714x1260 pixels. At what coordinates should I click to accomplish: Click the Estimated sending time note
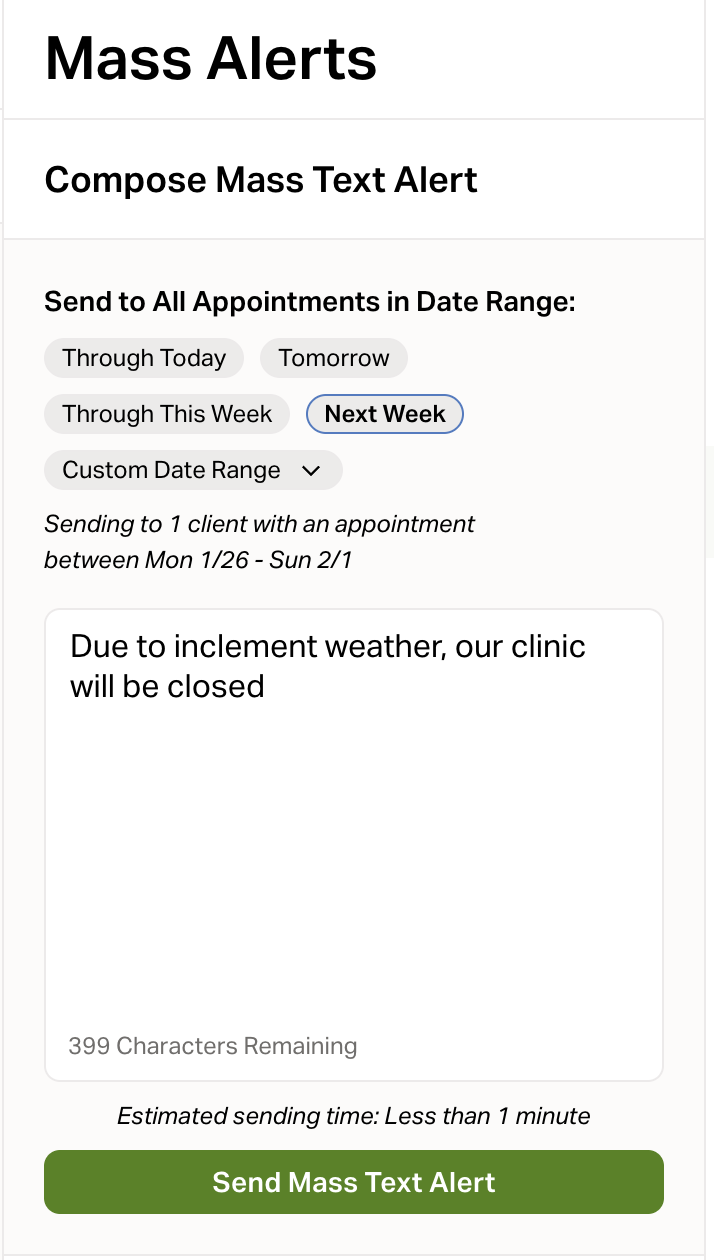[354, 1115]
